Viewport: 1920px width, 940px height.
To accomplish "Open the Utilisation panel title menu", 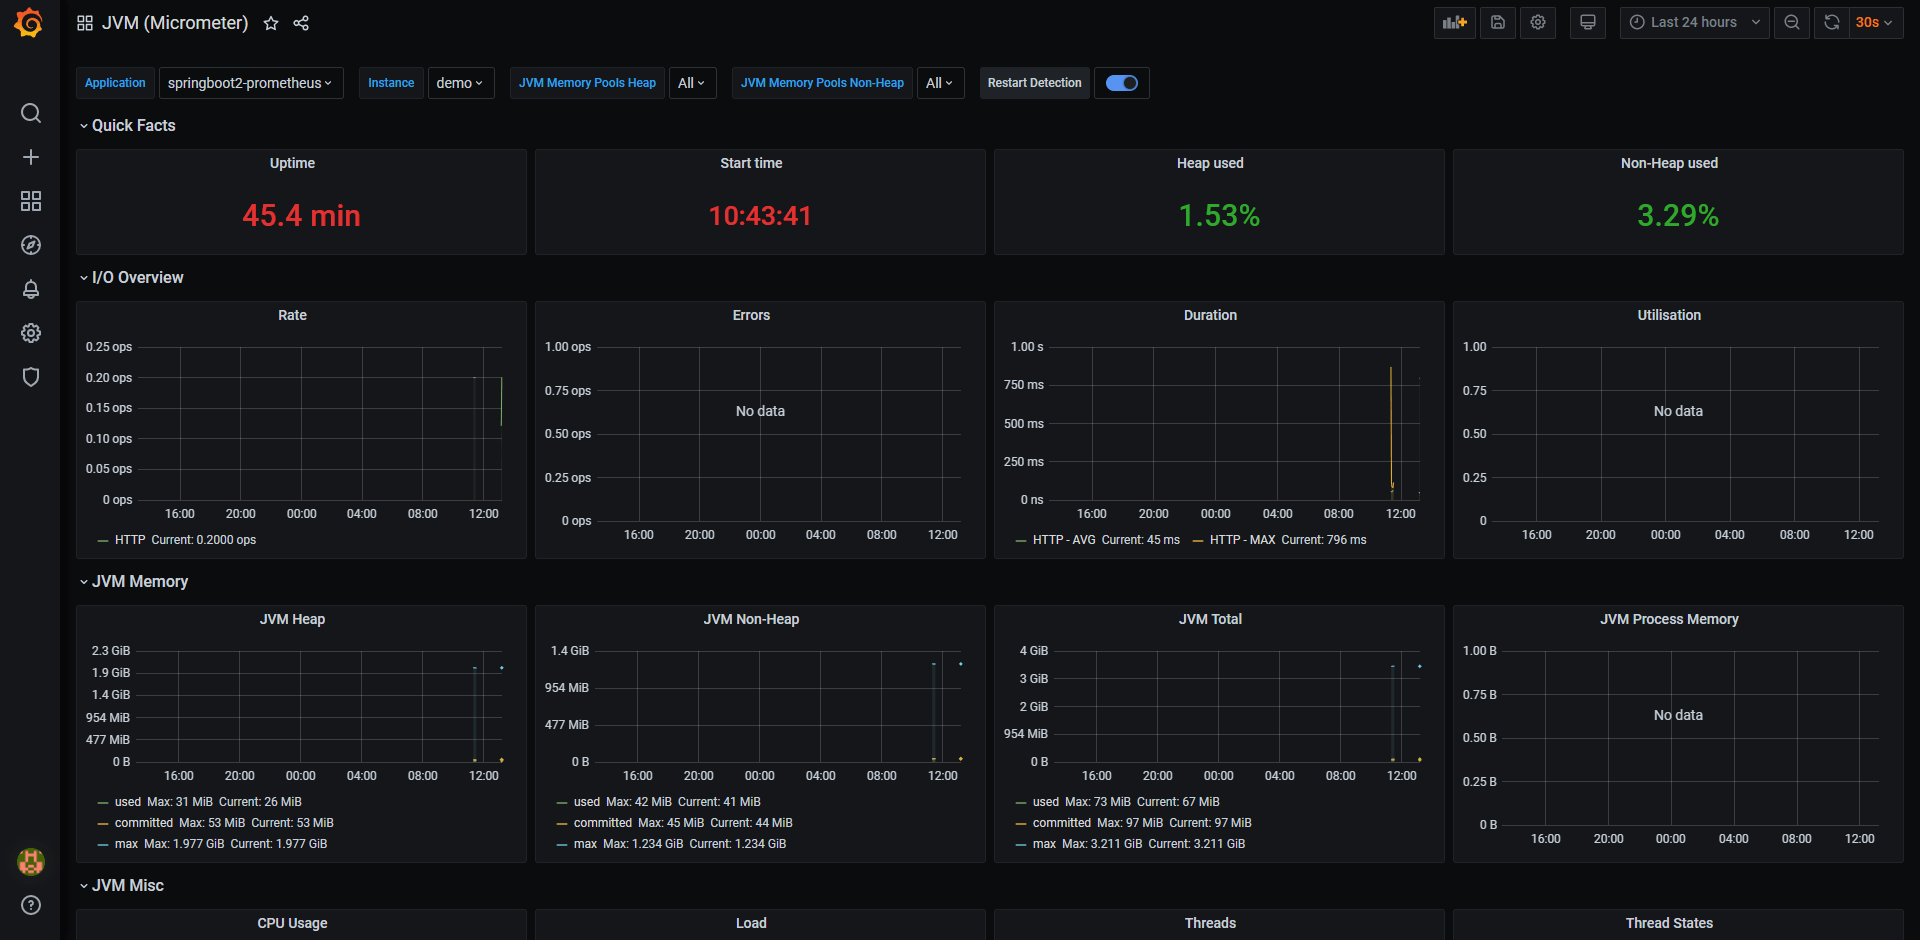I will pos(1669,315).
